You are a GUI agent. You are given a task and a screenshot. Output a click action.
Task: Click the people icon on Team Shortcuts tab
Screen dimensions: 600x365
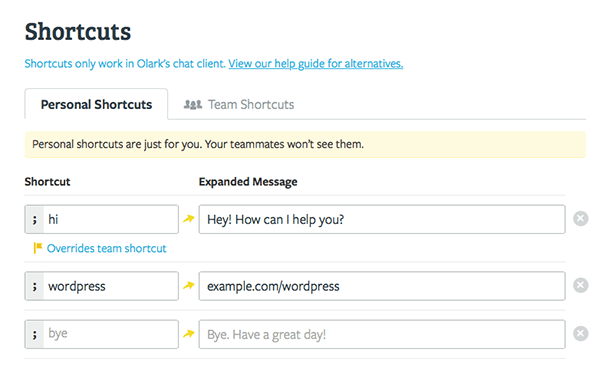pos(193,104)
